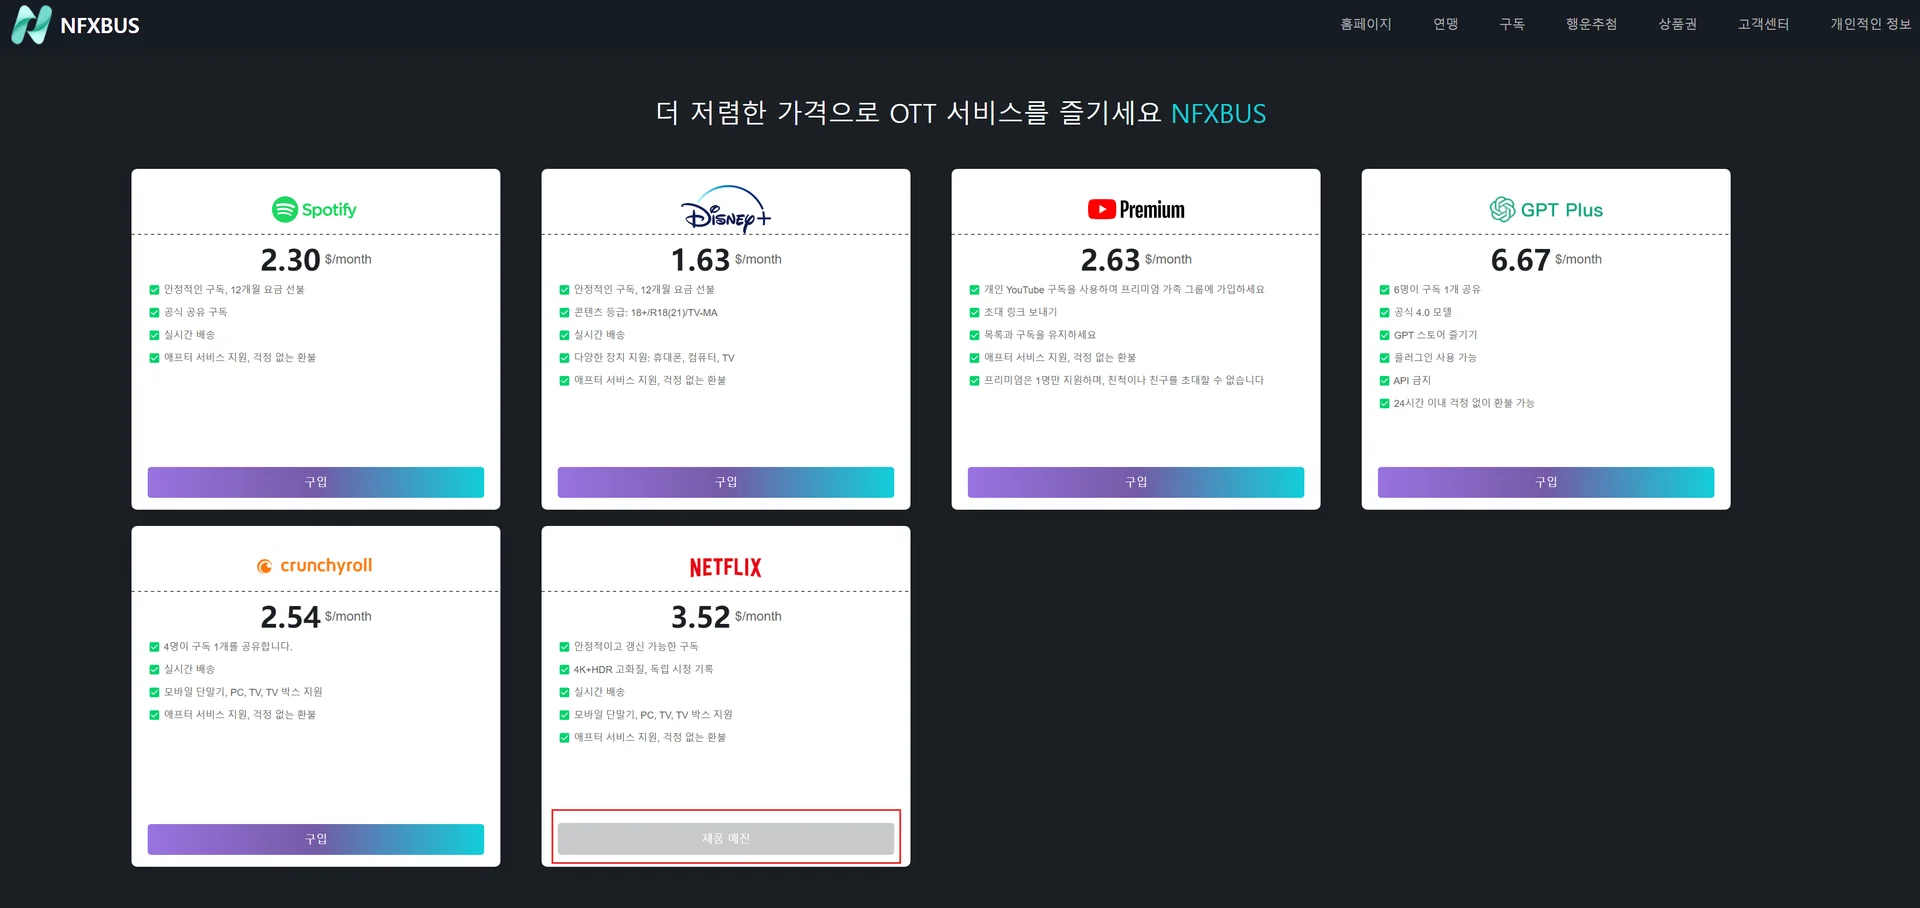Image resolution: width=1920 pixels, height=908 pixels.
Task: Click '개인 YouTube 구독을 사용하여' feature text
Action: [1124, 290]
